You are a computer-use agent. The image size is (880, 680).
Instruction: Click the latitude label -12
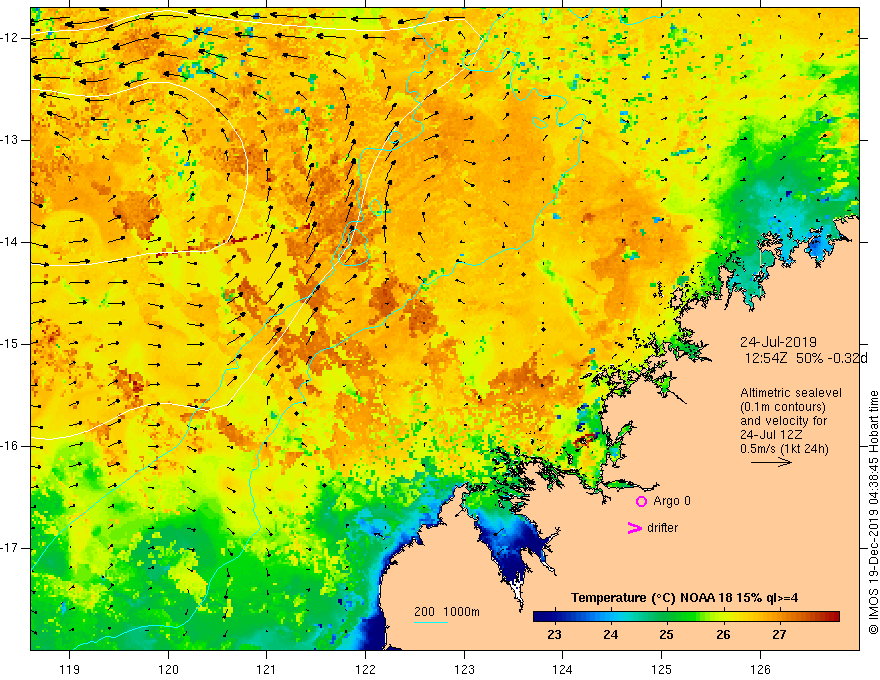pyautogui.click(x=10, y=38)
